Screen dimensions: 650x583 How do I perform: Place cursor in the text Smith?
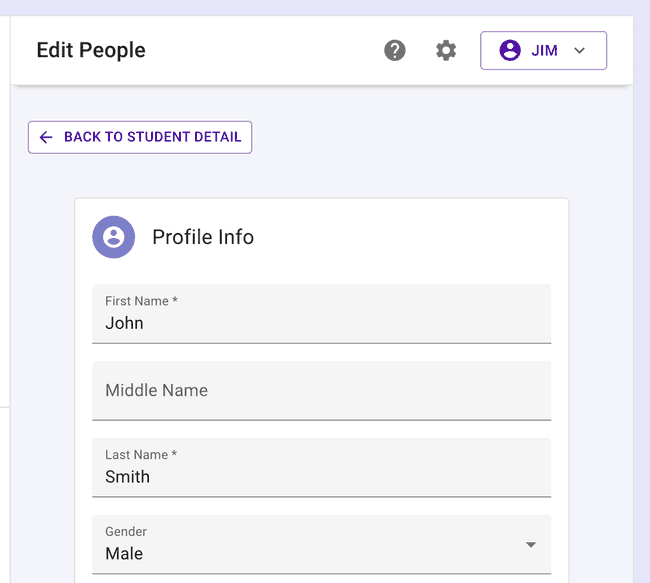click(127, 477)
